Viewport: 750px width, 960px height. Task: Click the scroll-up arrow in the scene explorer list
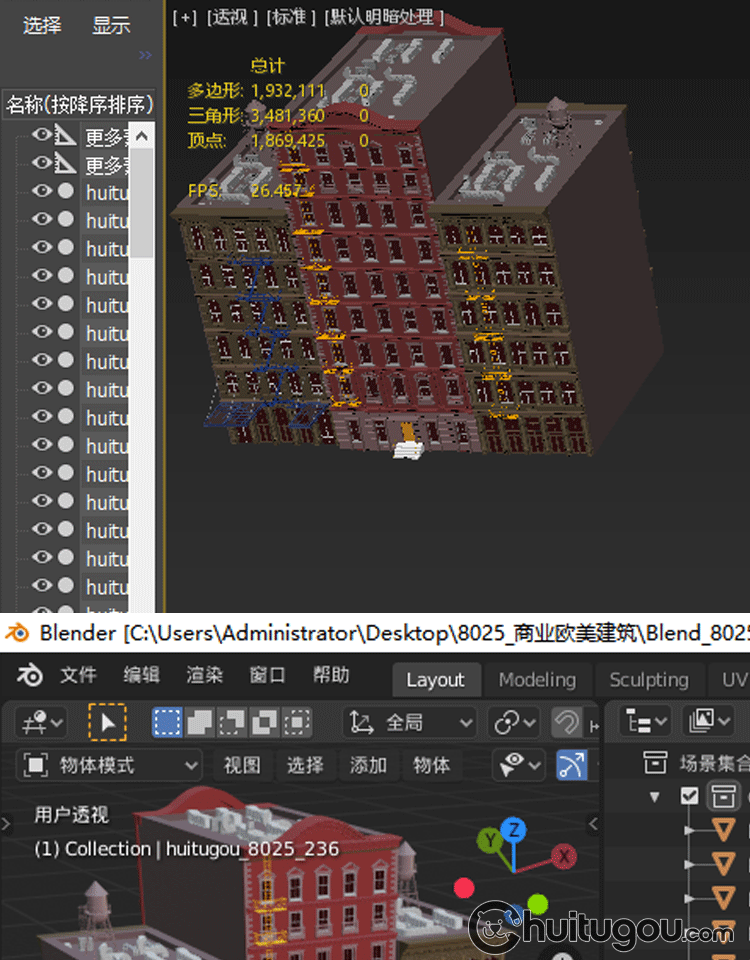(x=142, y=136)
